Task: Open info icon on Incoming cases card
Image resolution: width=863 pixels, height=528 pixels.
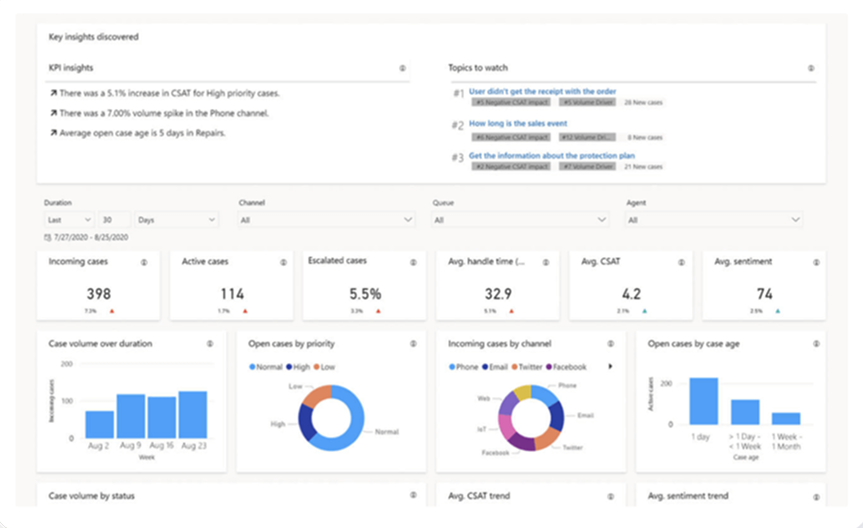Action: coord(144,262)
